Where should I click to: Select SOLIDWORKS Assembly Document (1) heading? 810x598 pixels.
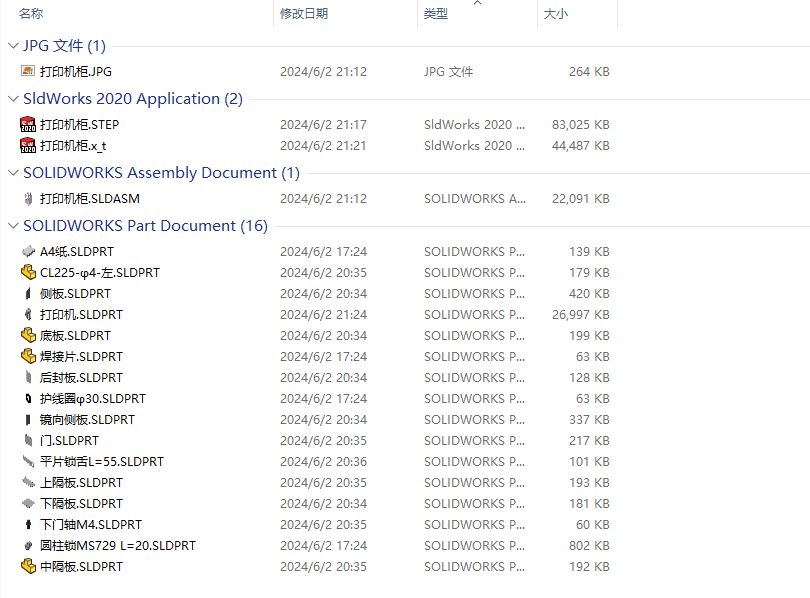click(x=161, y=173)
